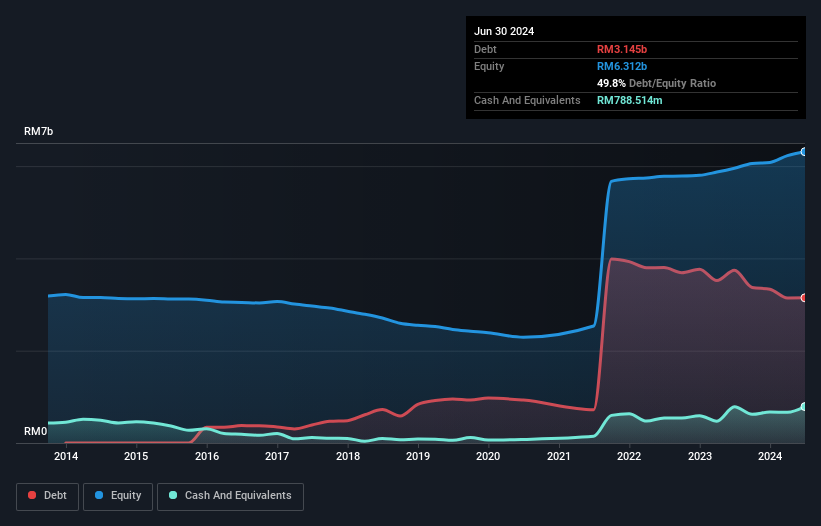This screenshot has width=821, height=526.
Task: Toggle the Debt series legend button
Action: pyautogui.click(x=48, y=496)
